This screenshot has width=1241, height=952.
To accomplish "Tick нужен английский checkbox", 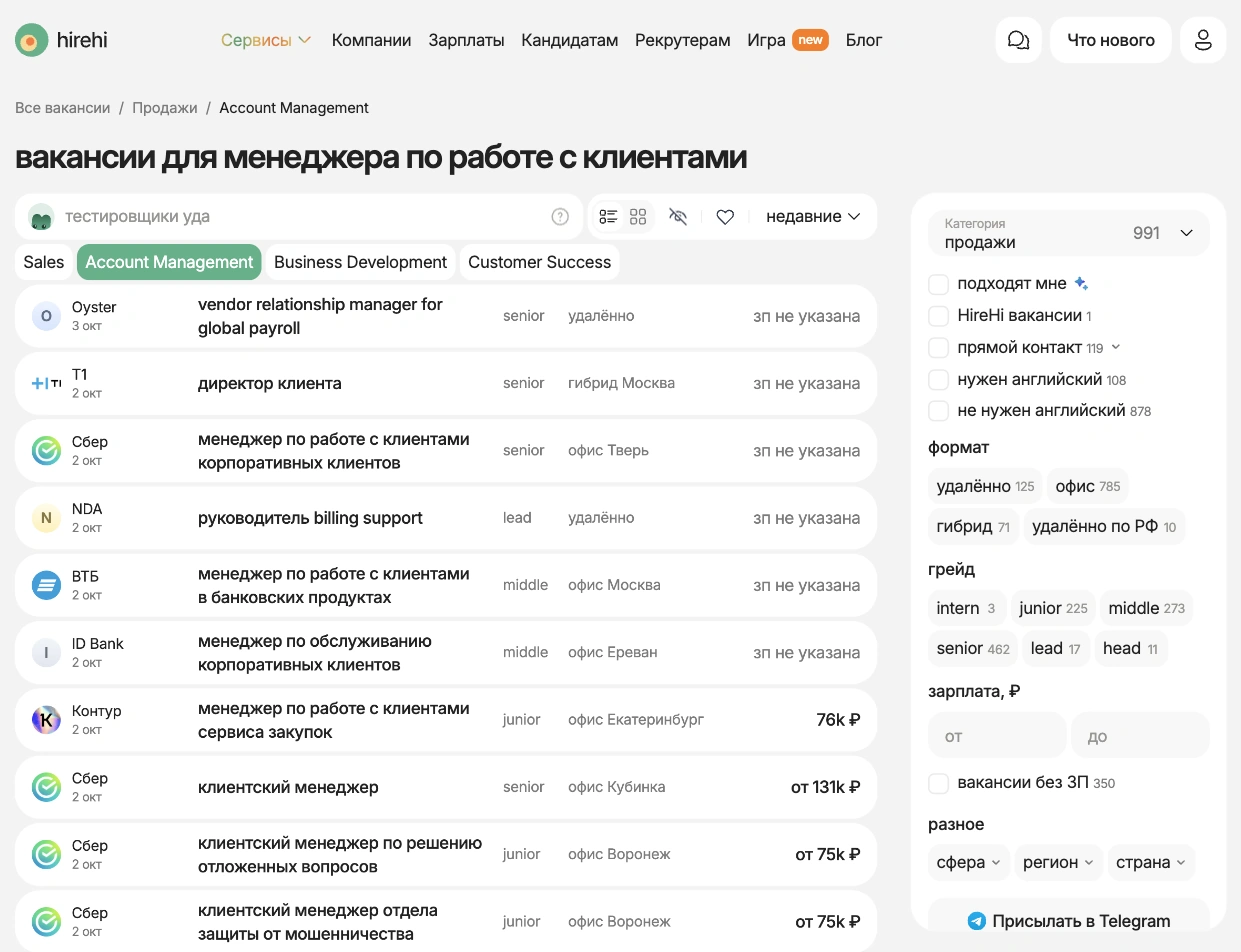I will point(938,379).
